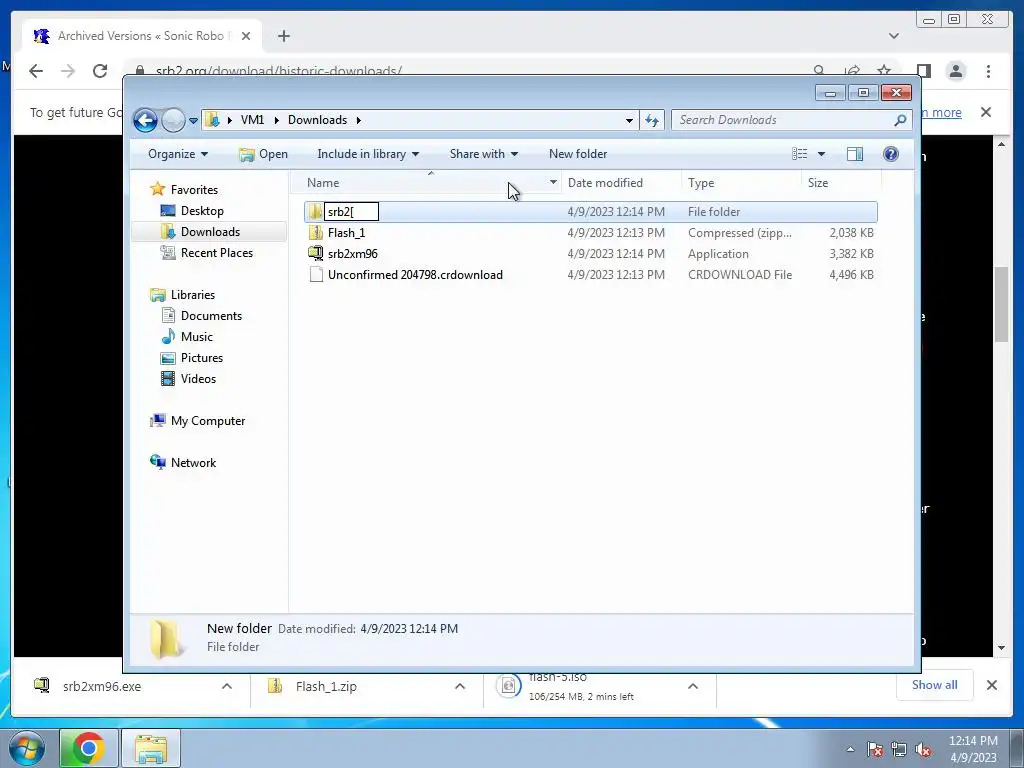Open Recent Places in sidebar

(x=217, y=253)
